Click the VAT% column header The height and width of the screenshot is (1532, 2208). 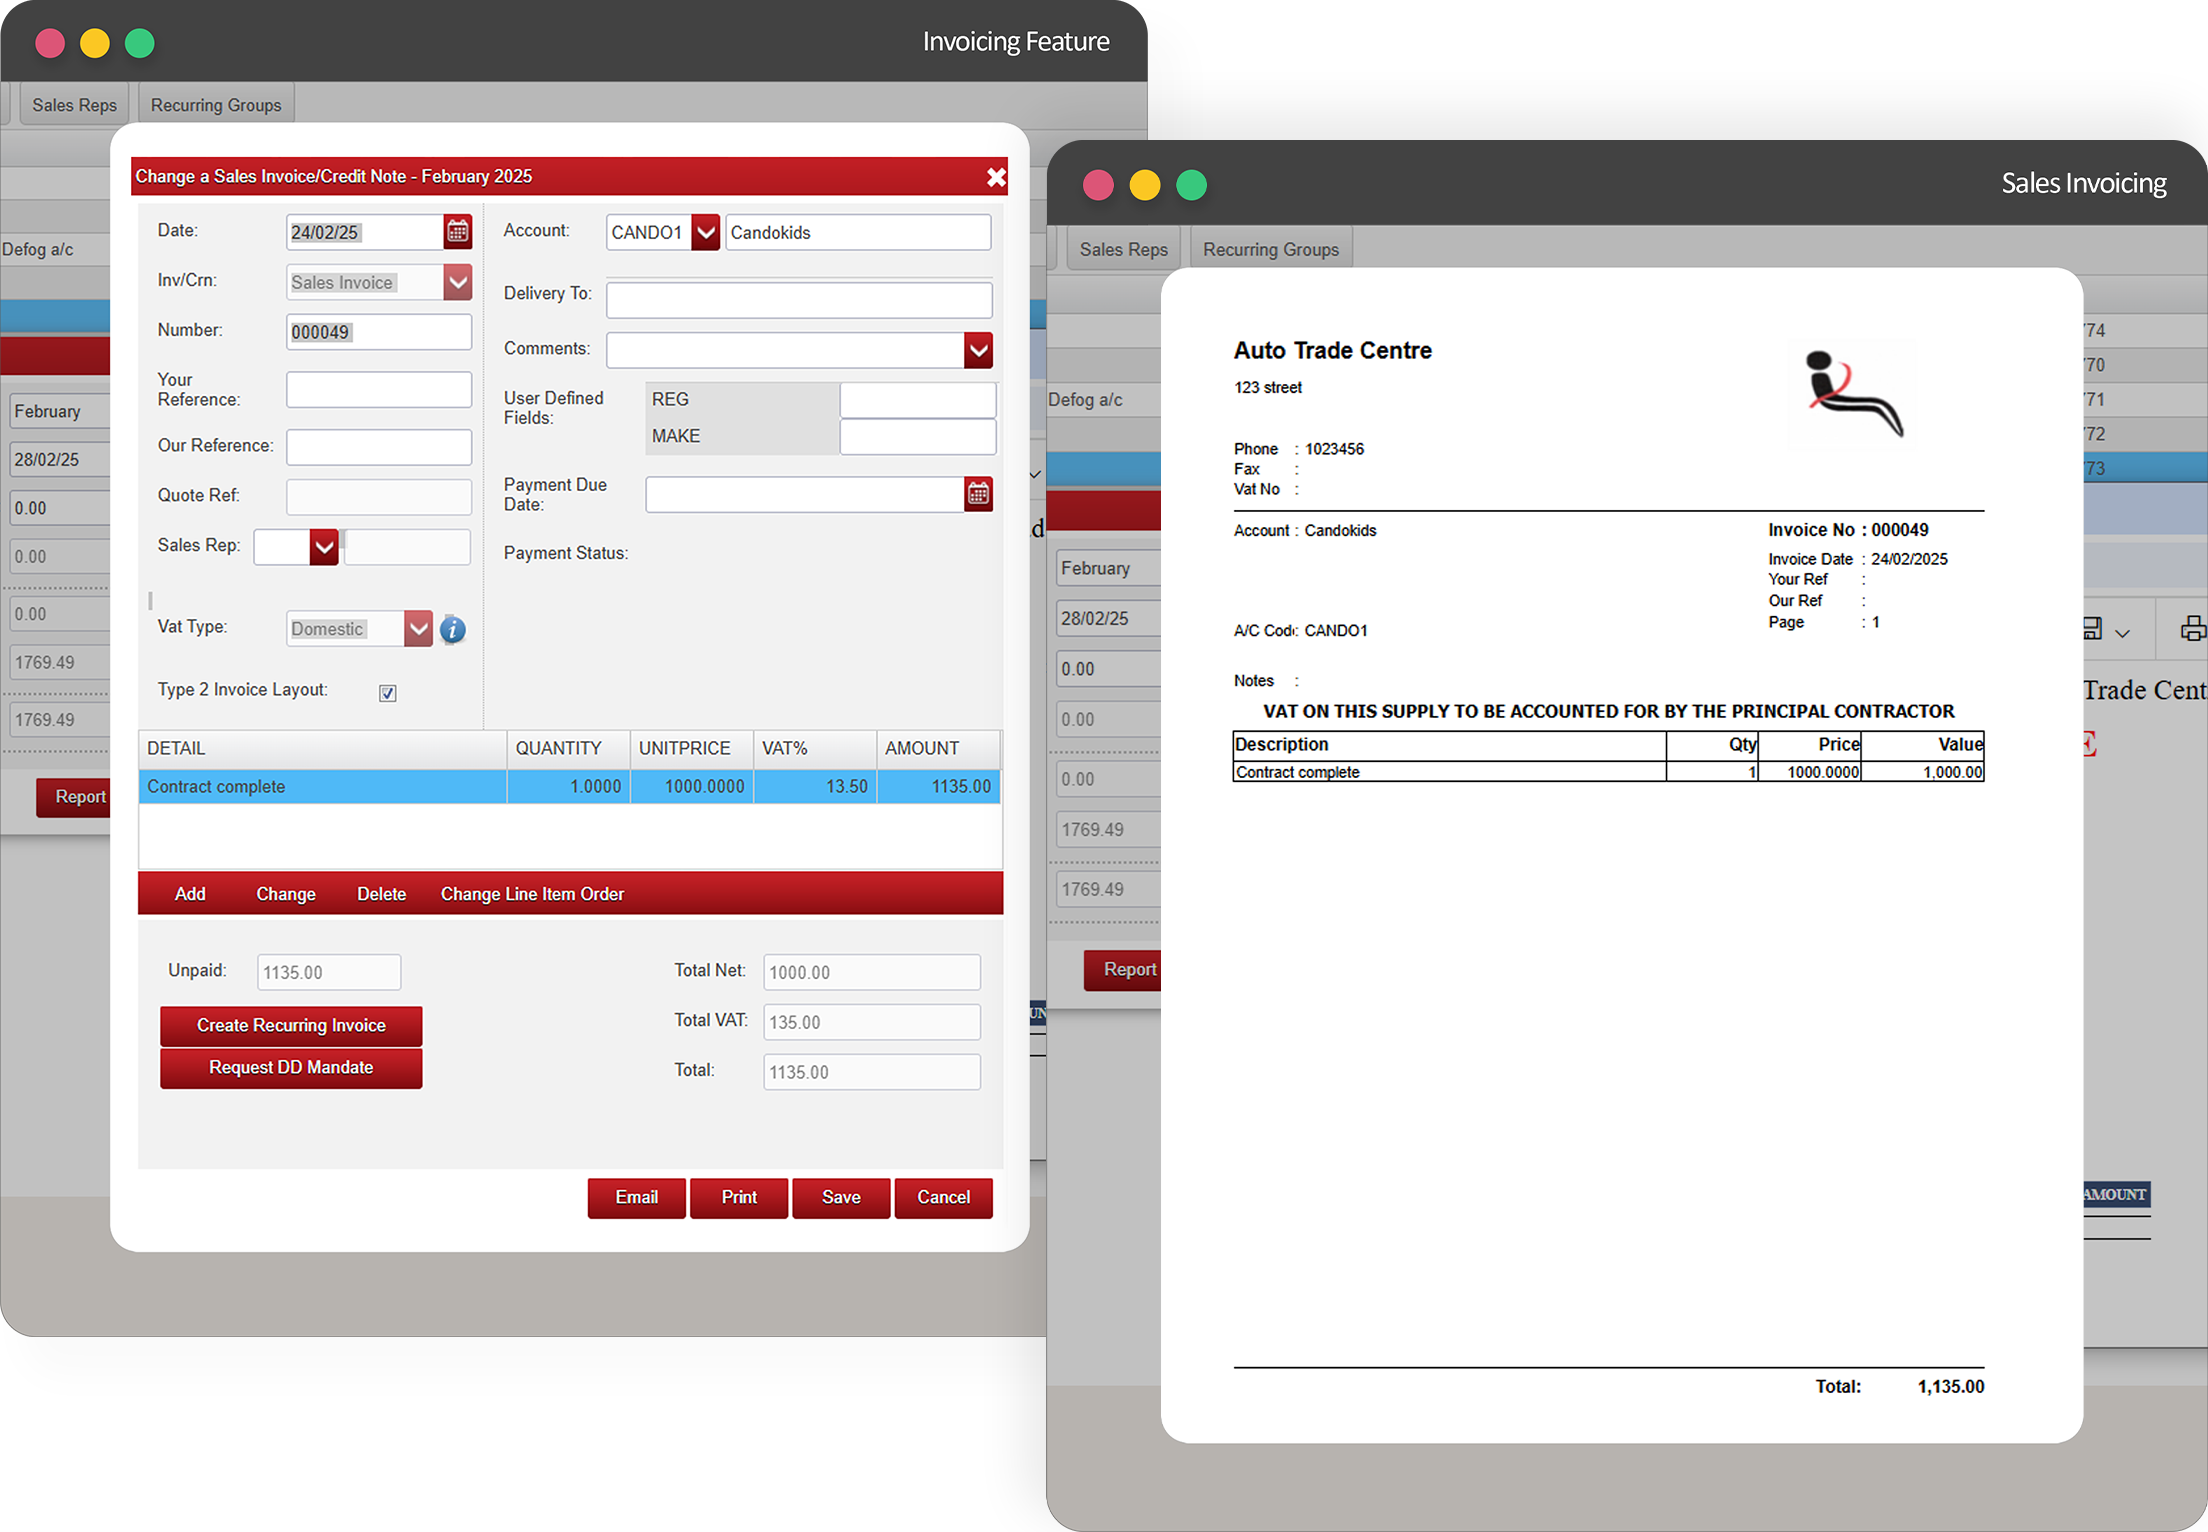point(815,749)
